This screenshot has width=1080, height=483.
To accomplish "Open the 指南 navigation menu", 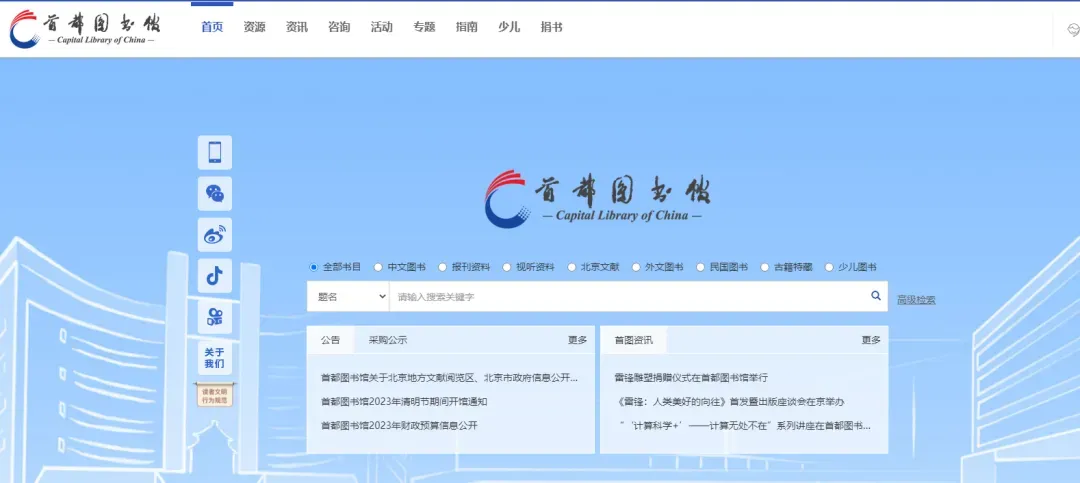I will pos(466,27).
